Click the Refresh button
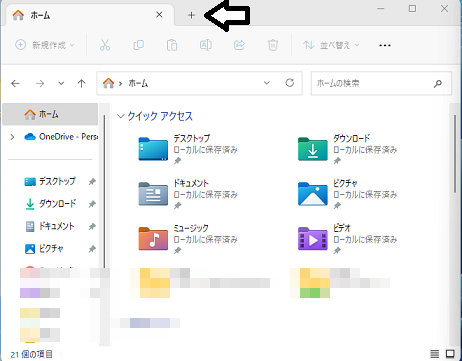This screenshot has height=361, width=462. click(290, 83)
